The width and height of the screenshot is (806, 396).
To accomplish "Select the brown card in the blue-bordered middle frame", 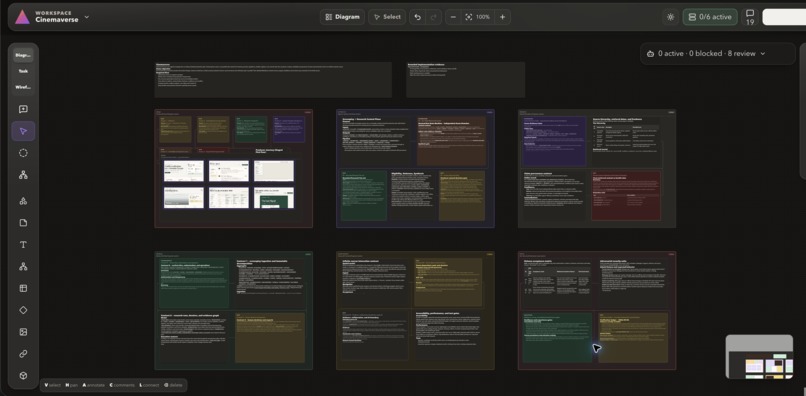I will (x=451, y=141).
